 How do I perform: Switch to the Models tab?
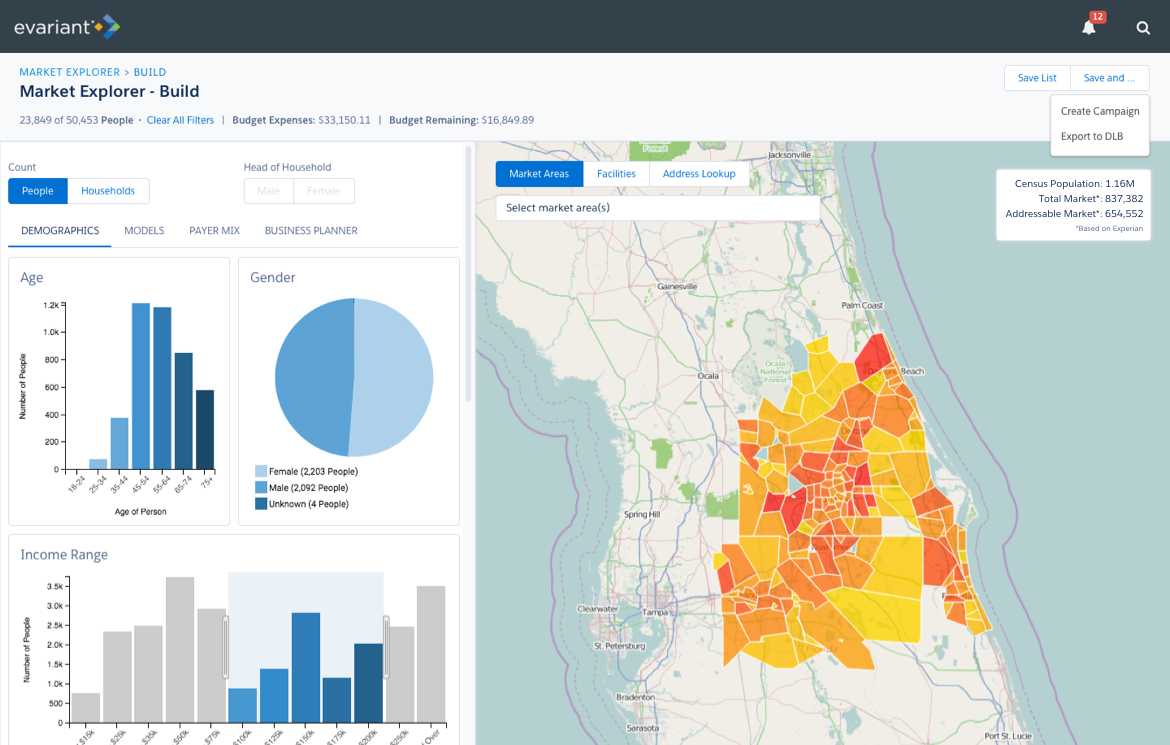(x=144, y=230)
